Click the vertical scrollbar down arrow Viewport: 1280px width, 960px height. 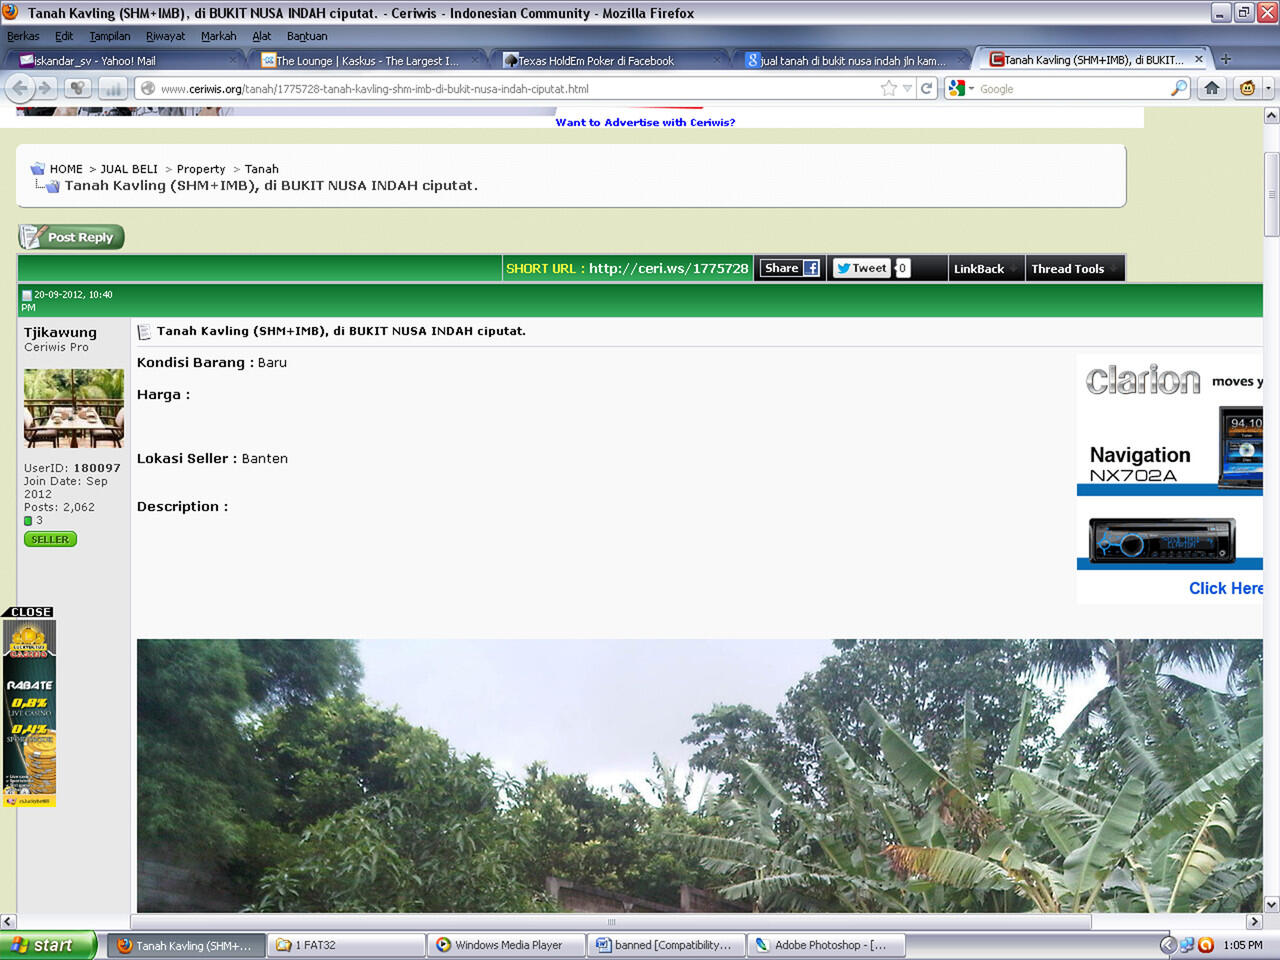click(1271, 904)
